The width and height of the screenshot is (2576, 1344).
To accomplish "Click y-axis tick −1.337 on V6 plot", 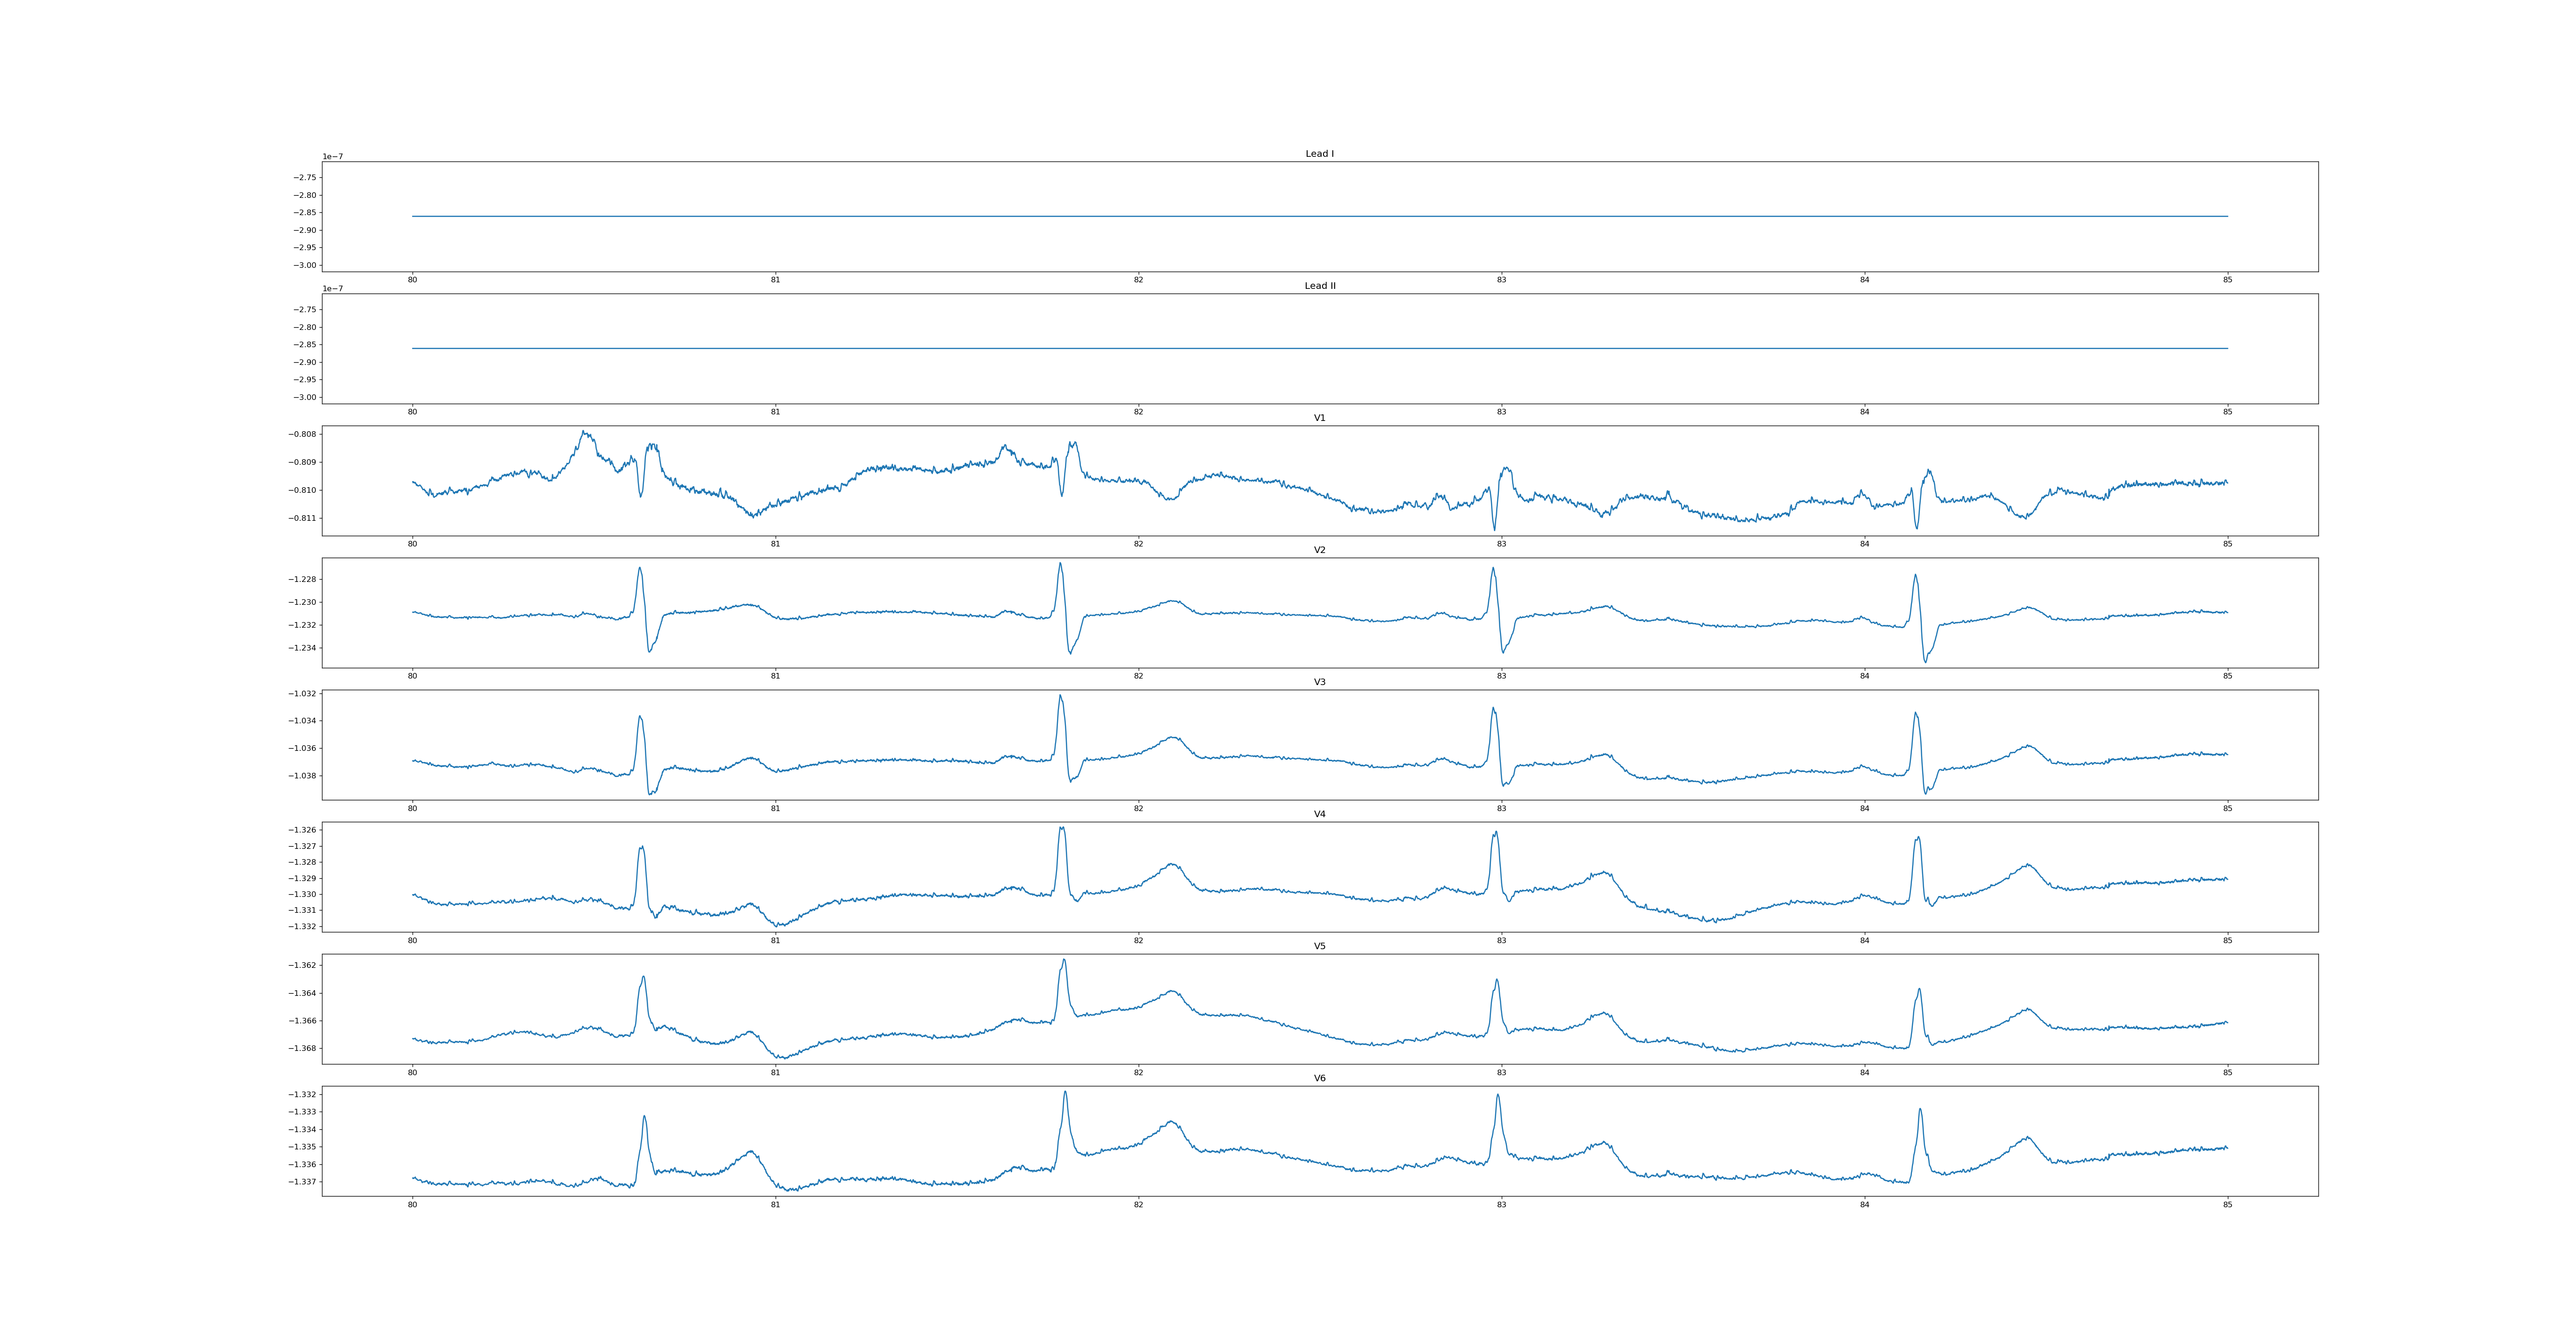I will [303, 1182].
